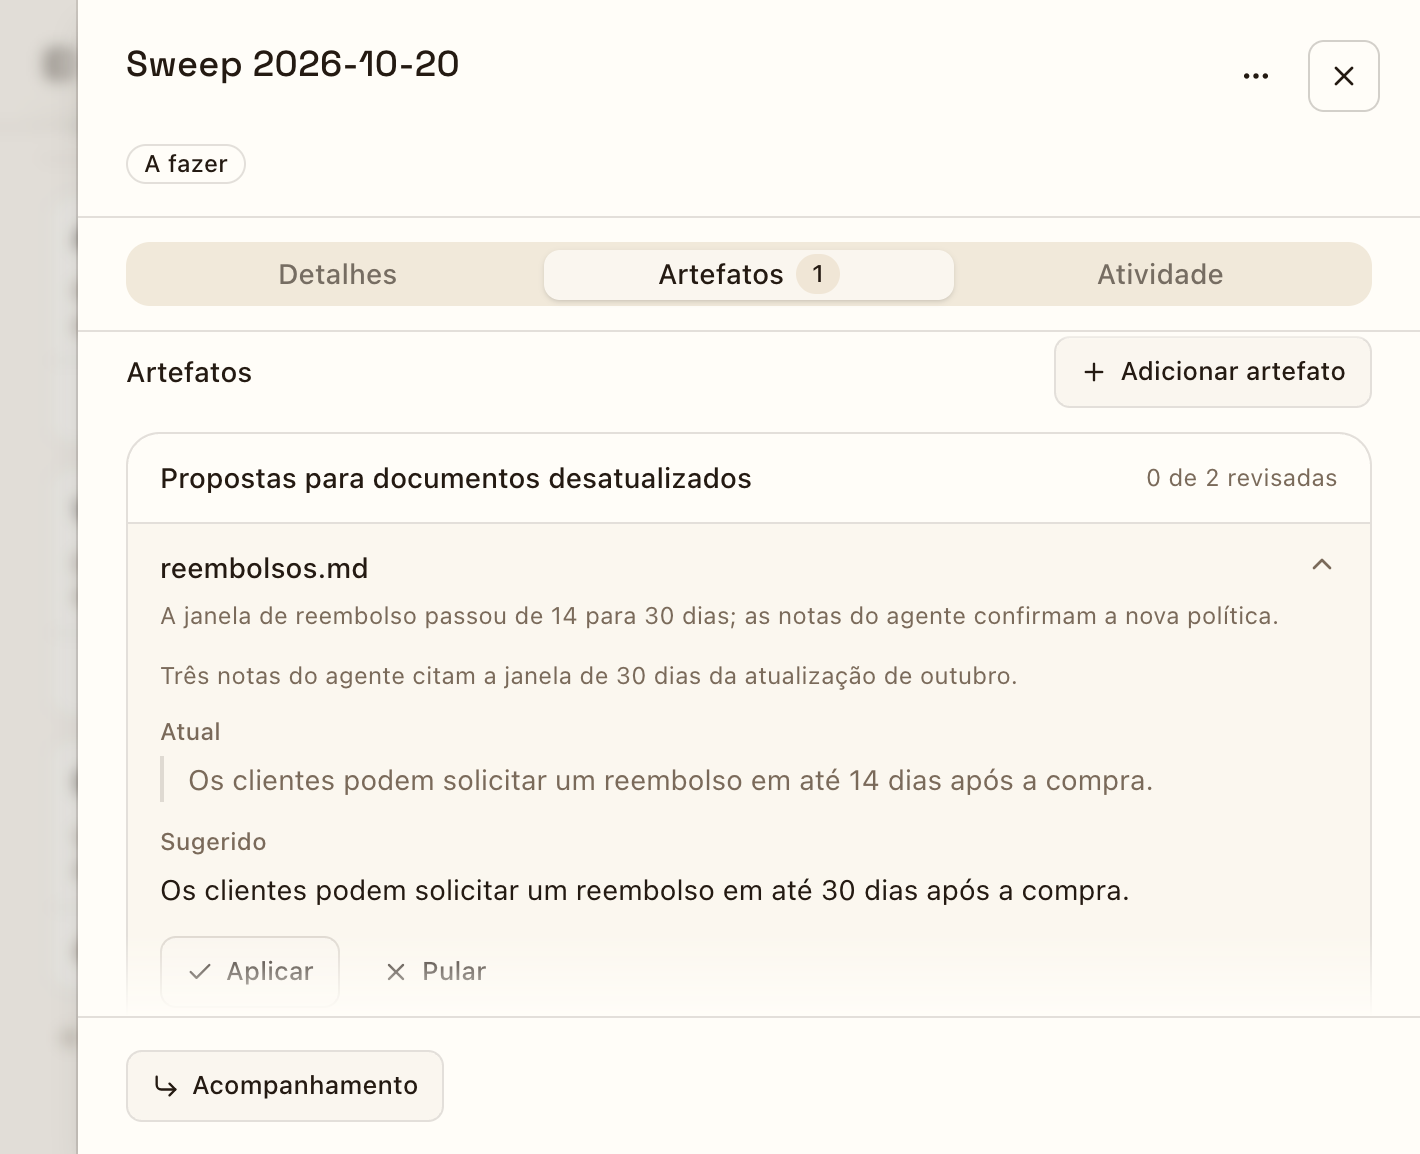Click the suggested text mentioning 30 dias
1420x1154 pixels.
tap(645, 891)
